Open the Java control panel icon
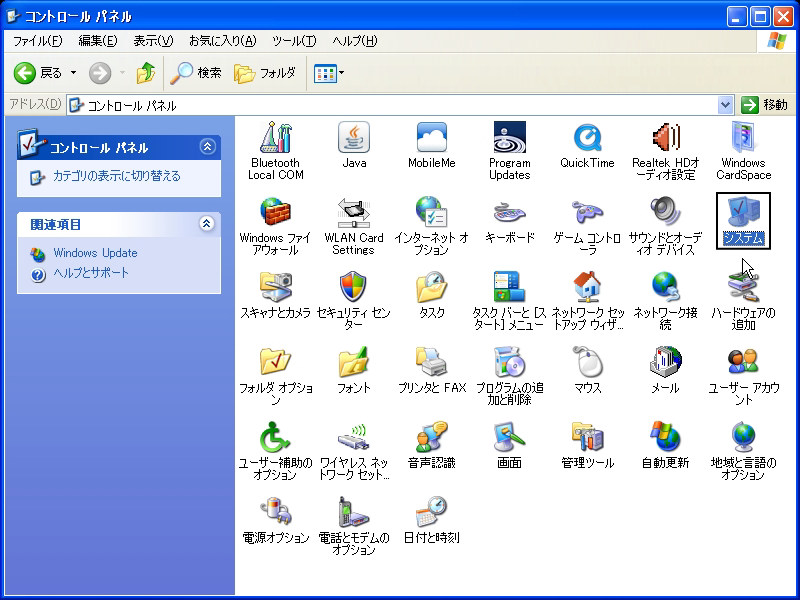The width and height of the screenshot is (800, 600). (x=354, y=138)
